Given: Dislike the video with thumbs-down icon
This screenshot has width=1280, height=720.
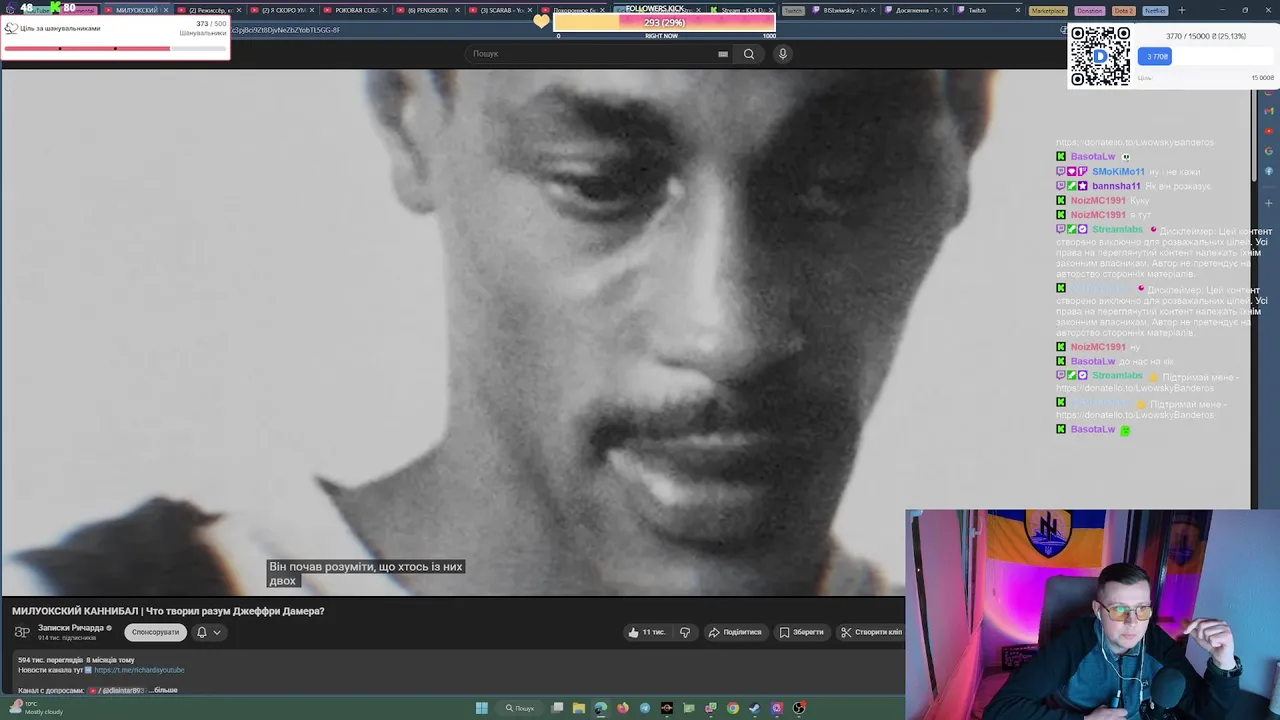Looking at the screenshot, I should point(685,632).
